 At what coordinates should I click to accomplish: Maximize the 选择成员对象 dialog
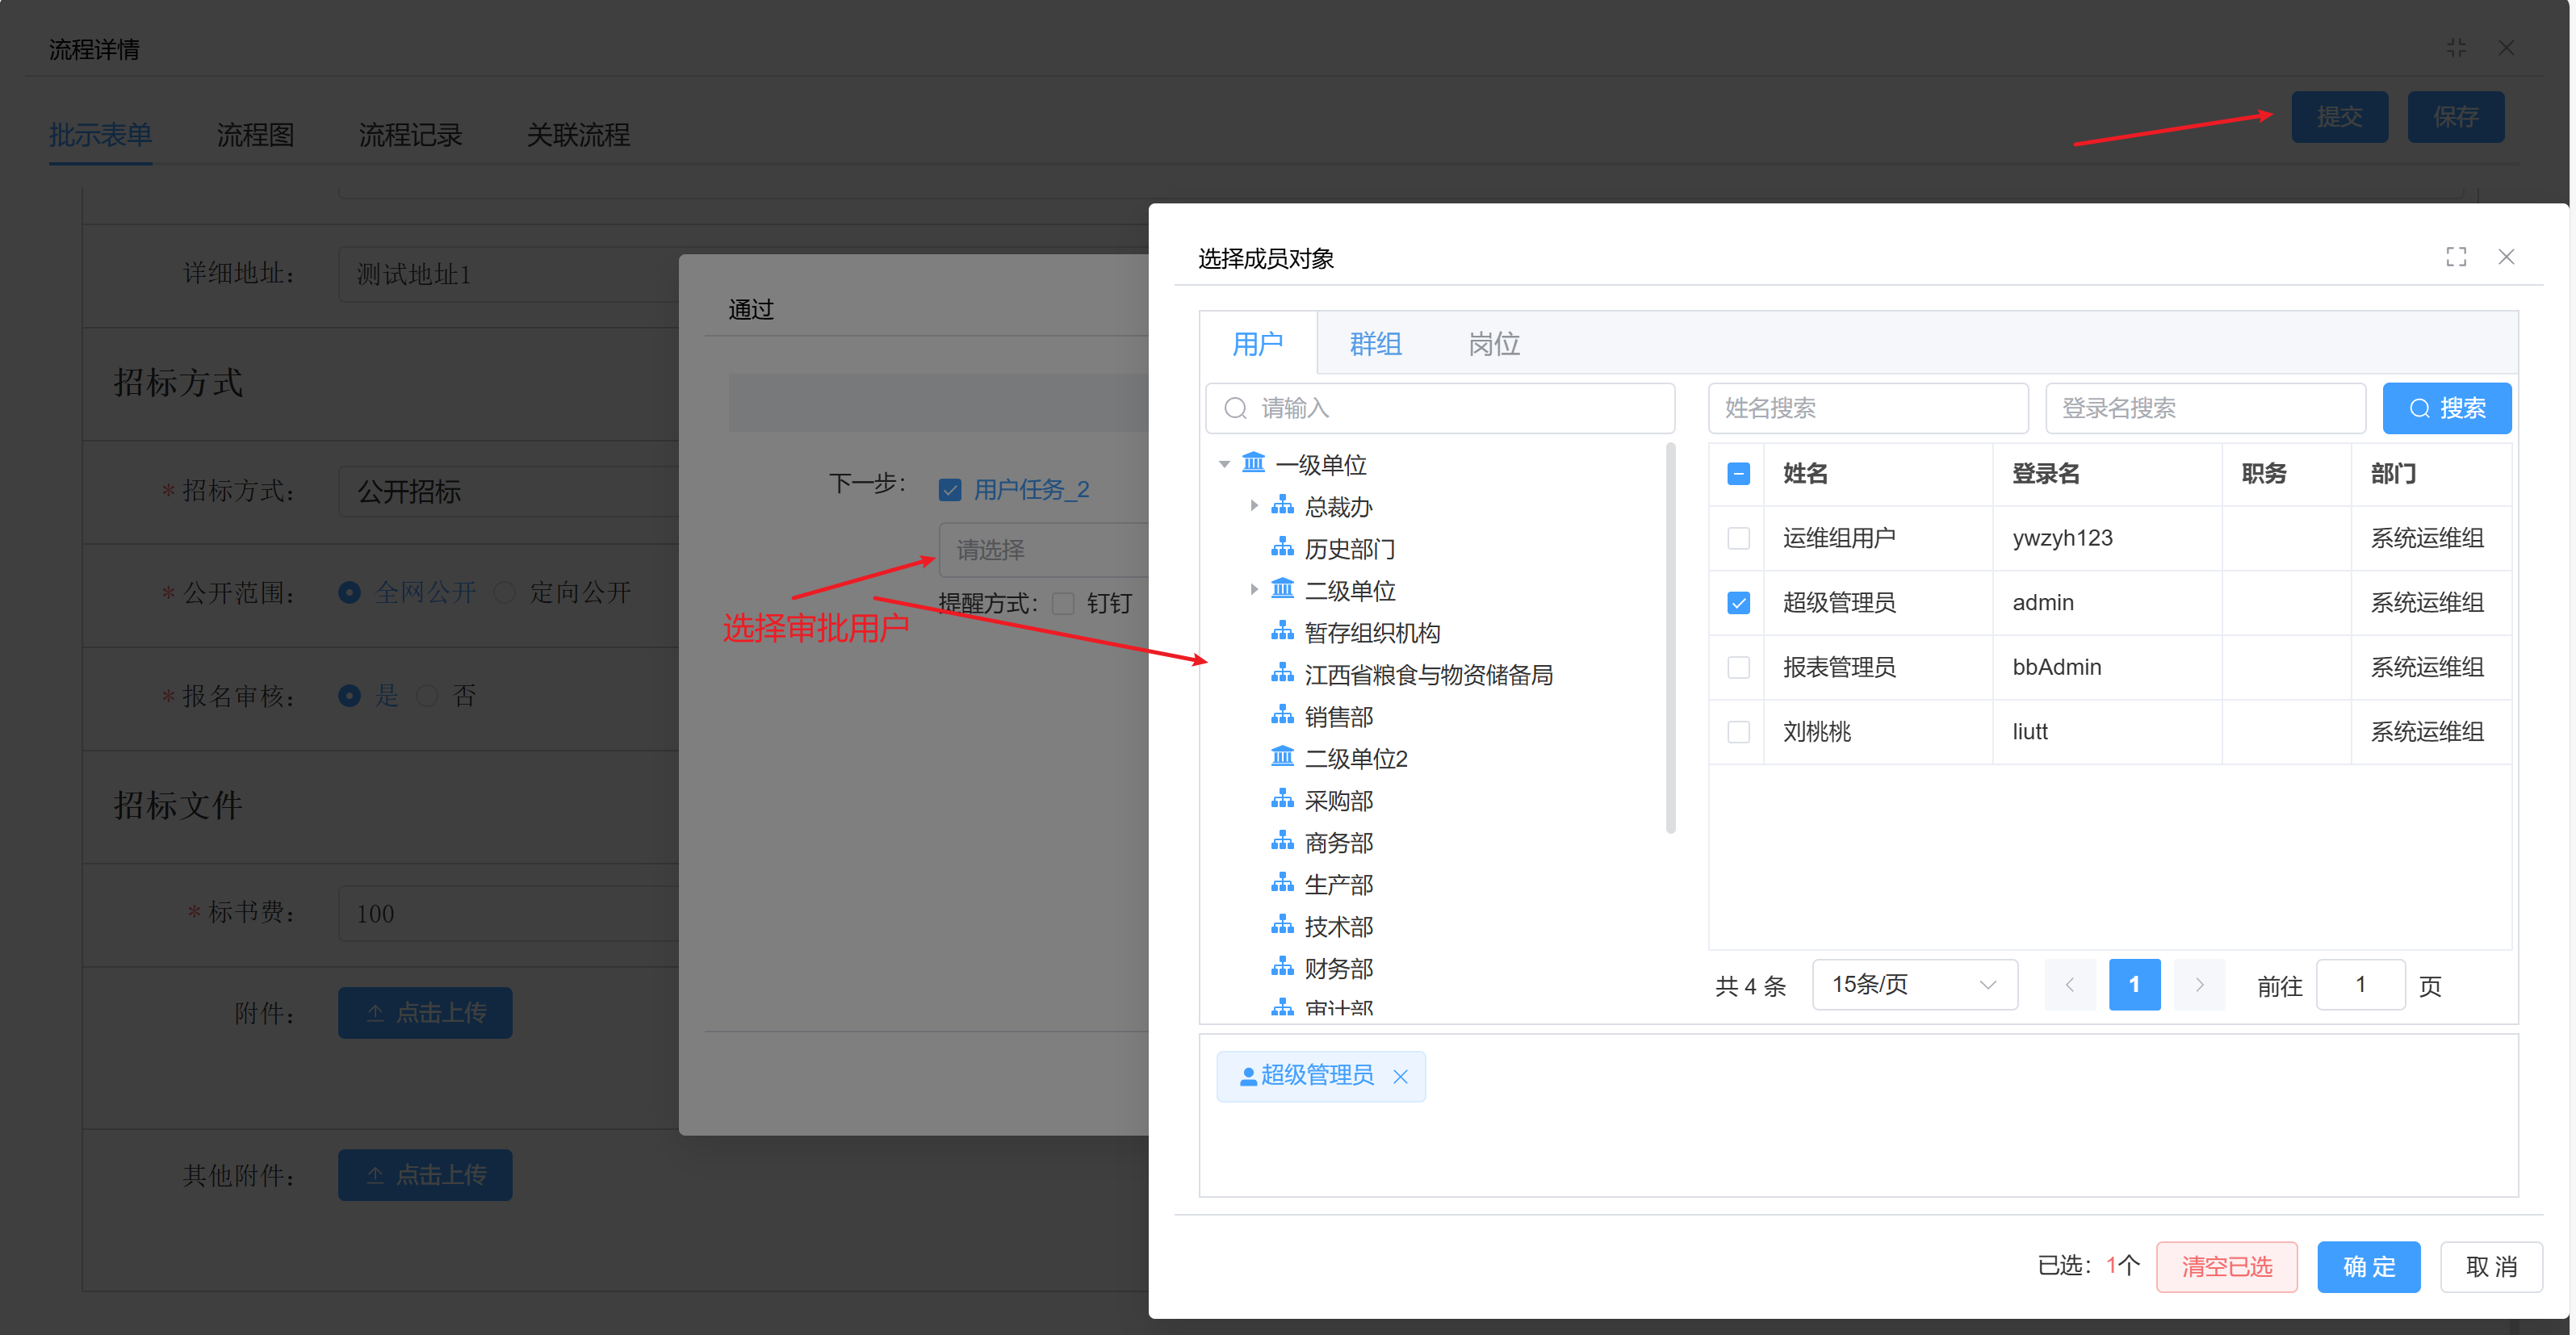point(2456,257)
